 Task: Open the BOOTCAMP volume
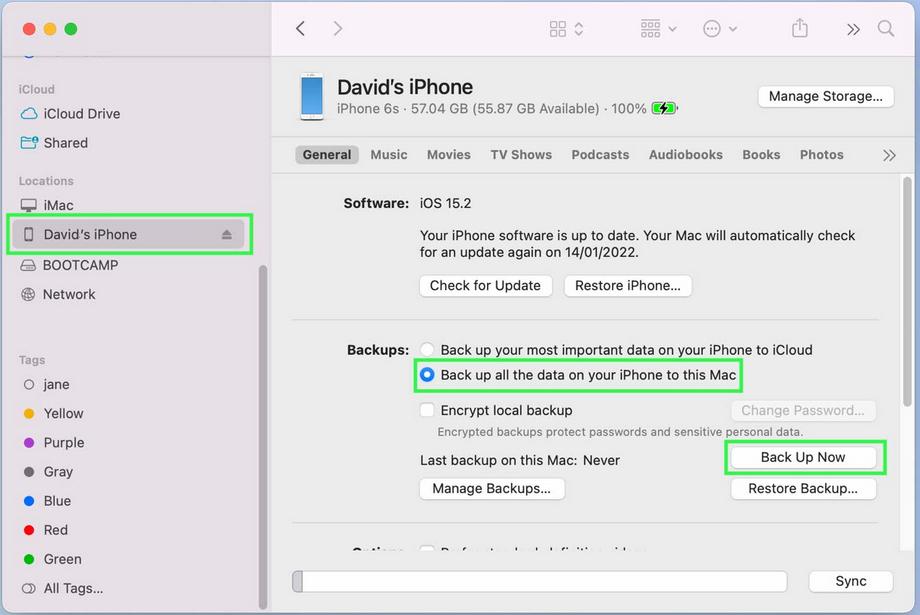(80, 265)
